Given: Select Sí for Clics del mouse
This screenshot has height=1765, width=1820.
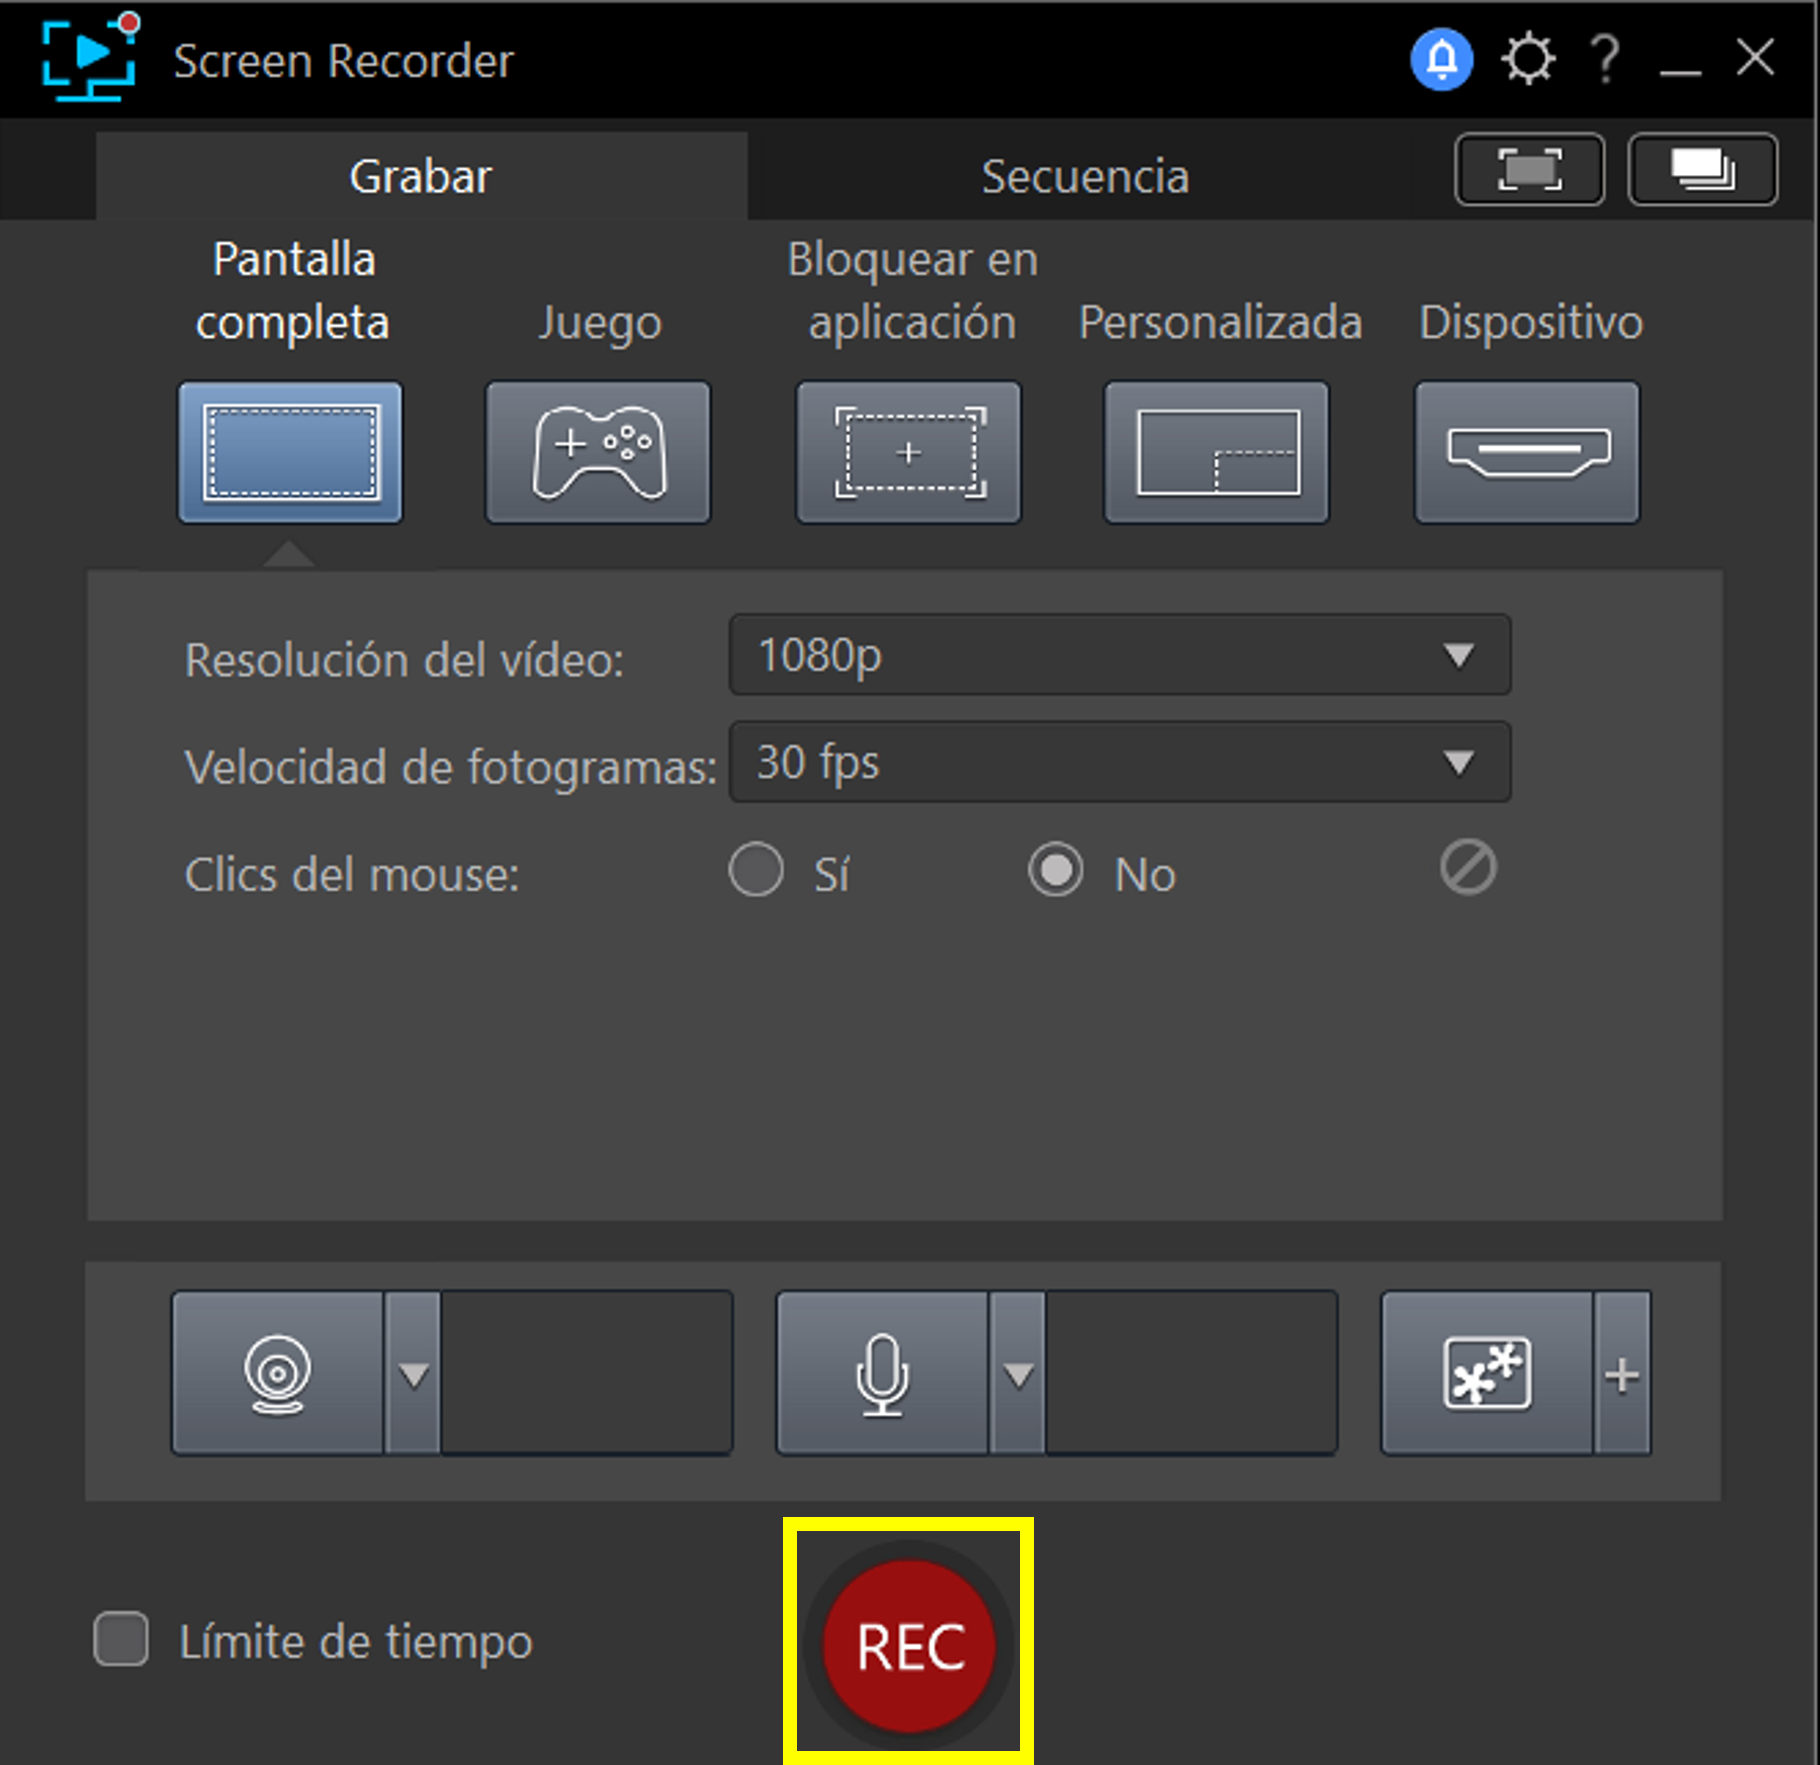Looking at the screenshot, I should (x=757, y=871).
